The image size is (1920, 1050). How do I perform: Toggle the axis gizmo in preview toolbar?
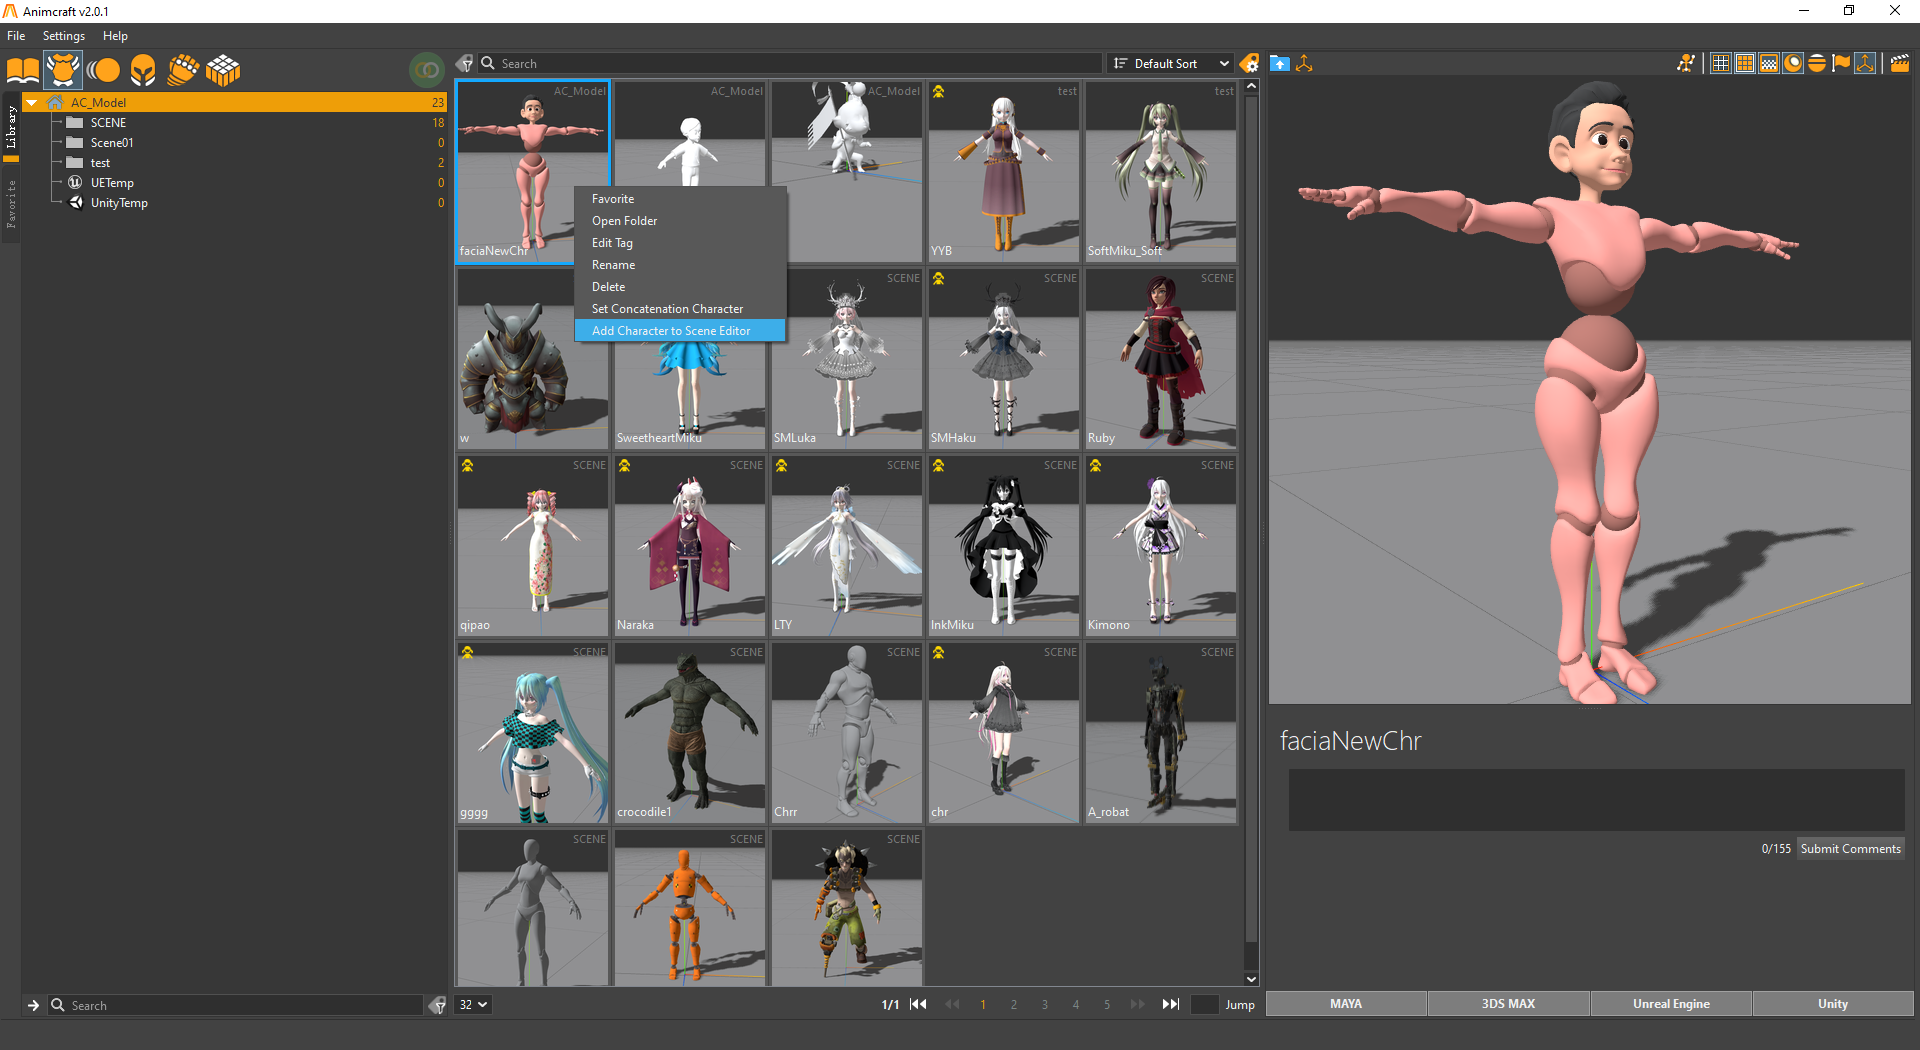coord(1865,63)
